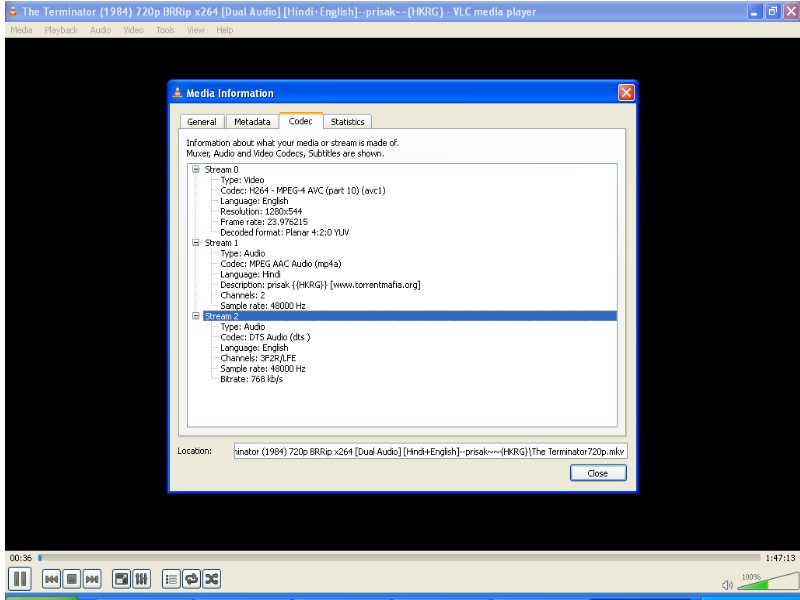
Task: Open extended settings equalizer panel
Action: click(x=141, y=579)
